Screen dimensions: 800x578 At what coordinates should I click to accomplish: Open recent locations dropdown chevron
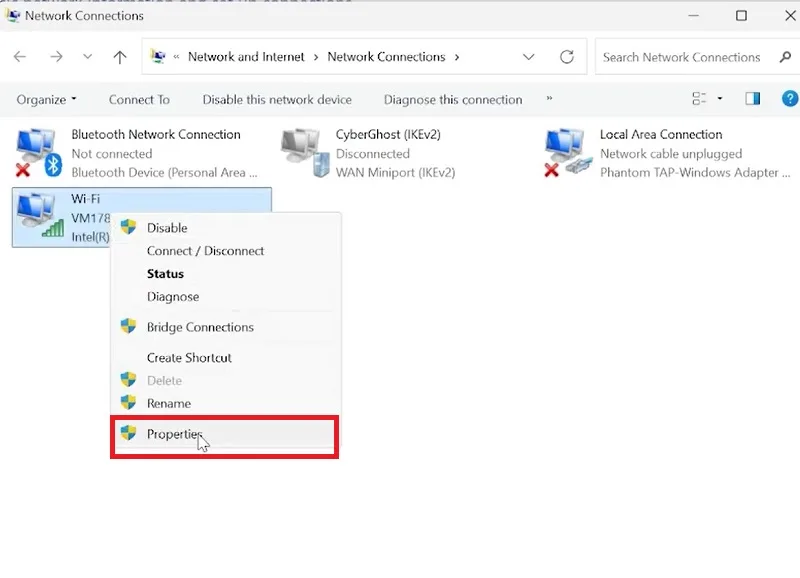click(88, 57)
